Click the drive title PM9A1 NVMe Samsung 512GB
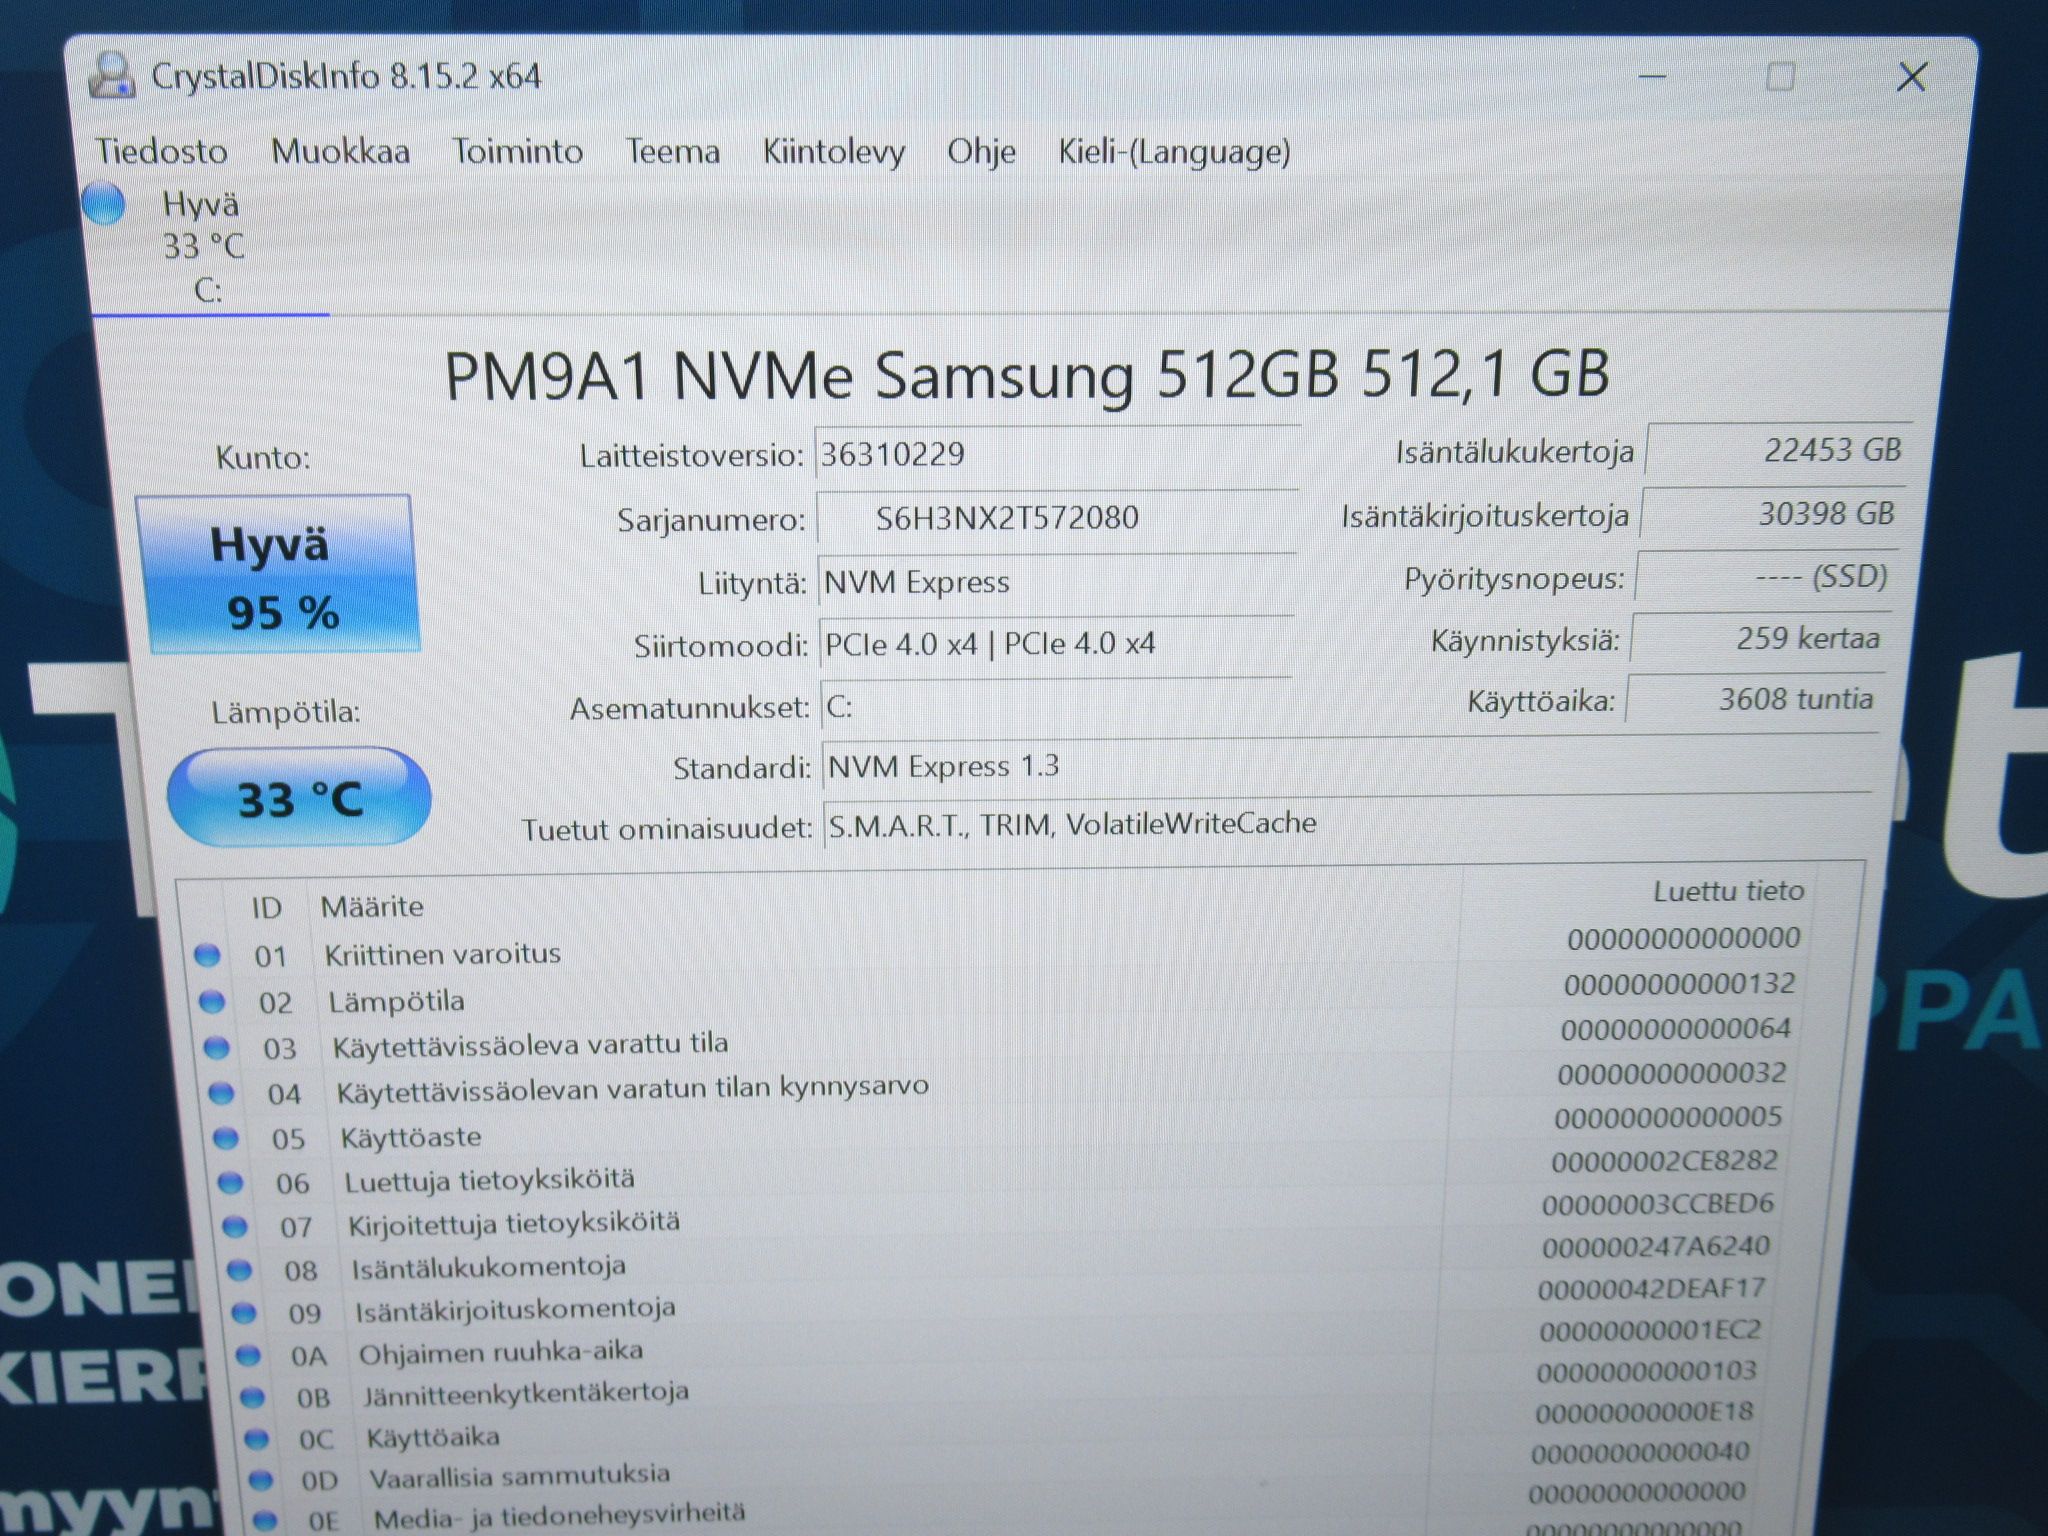The width and height of the screenshot is (2048, 1536). pos(1027,375)
